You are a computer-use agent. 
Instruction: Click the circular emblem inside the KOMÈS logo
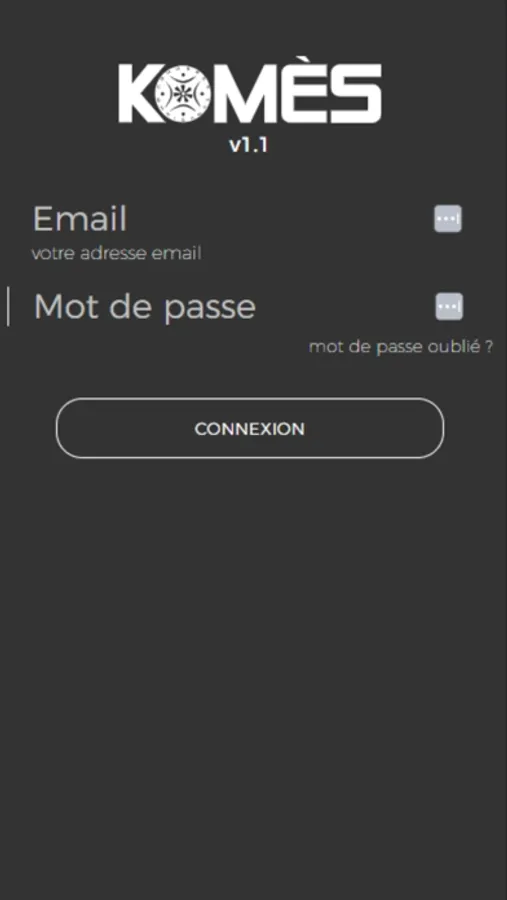tap(183, 94)
